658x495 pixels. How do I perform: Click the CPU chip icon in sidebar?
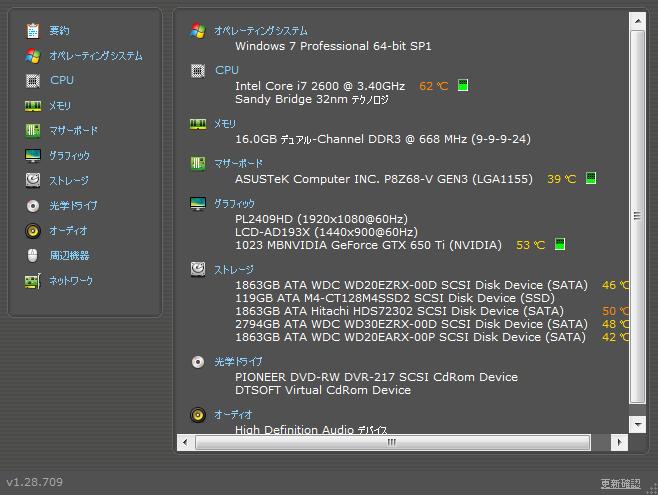point(33,81)
